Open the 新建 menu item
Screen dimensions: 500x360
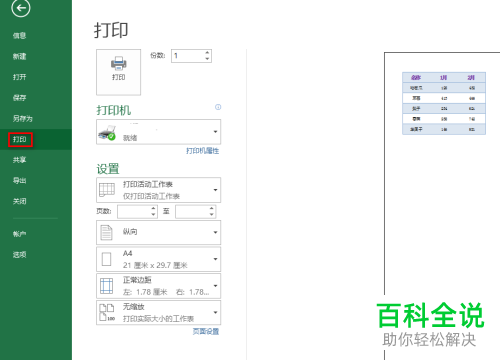19,56
